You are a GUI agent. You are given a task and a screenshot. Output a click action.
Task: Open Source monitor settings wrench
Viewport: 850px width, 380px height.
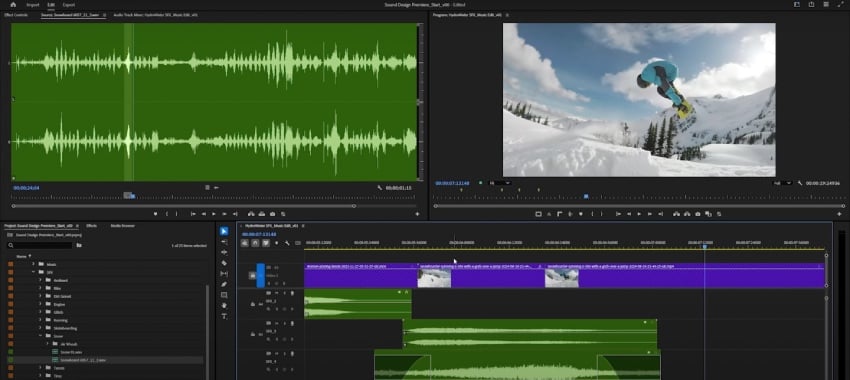tap(379, 188)
